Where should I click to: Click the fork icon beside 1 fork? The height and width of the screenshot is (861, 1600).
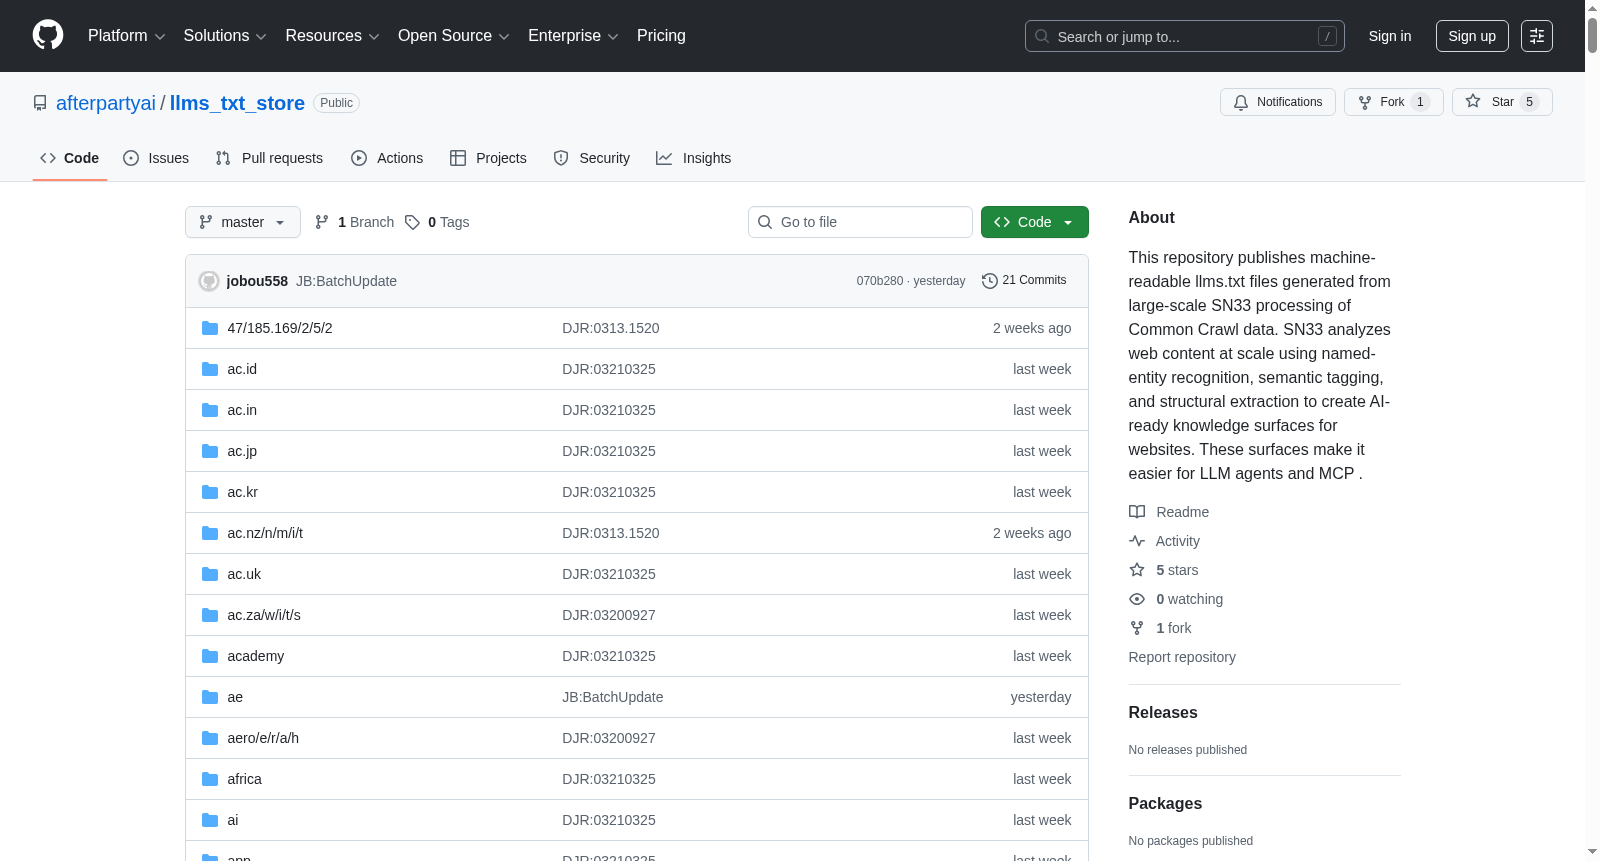click(x=1137, y=628)
